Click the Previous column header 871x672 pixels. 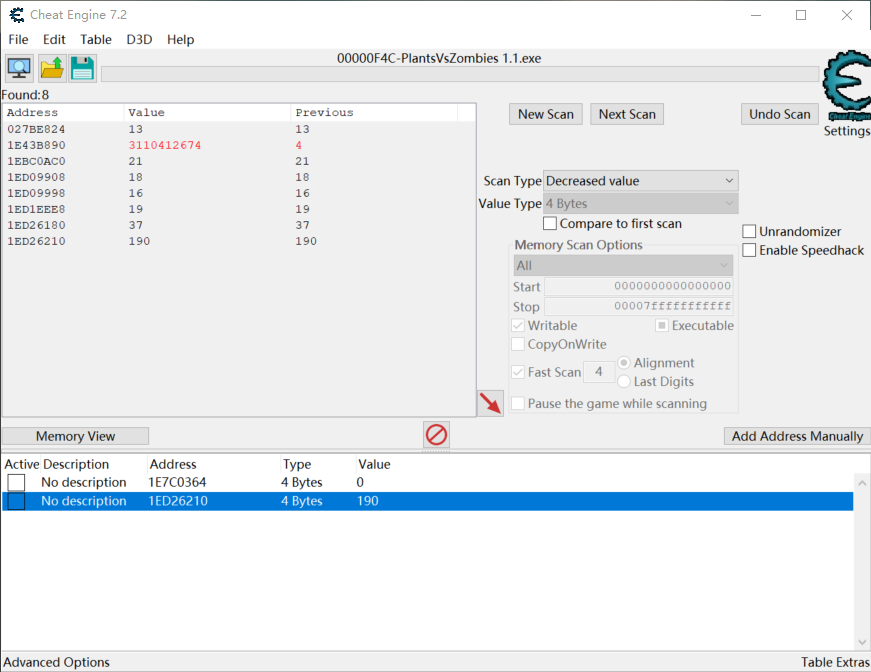(x=374, y=113)
